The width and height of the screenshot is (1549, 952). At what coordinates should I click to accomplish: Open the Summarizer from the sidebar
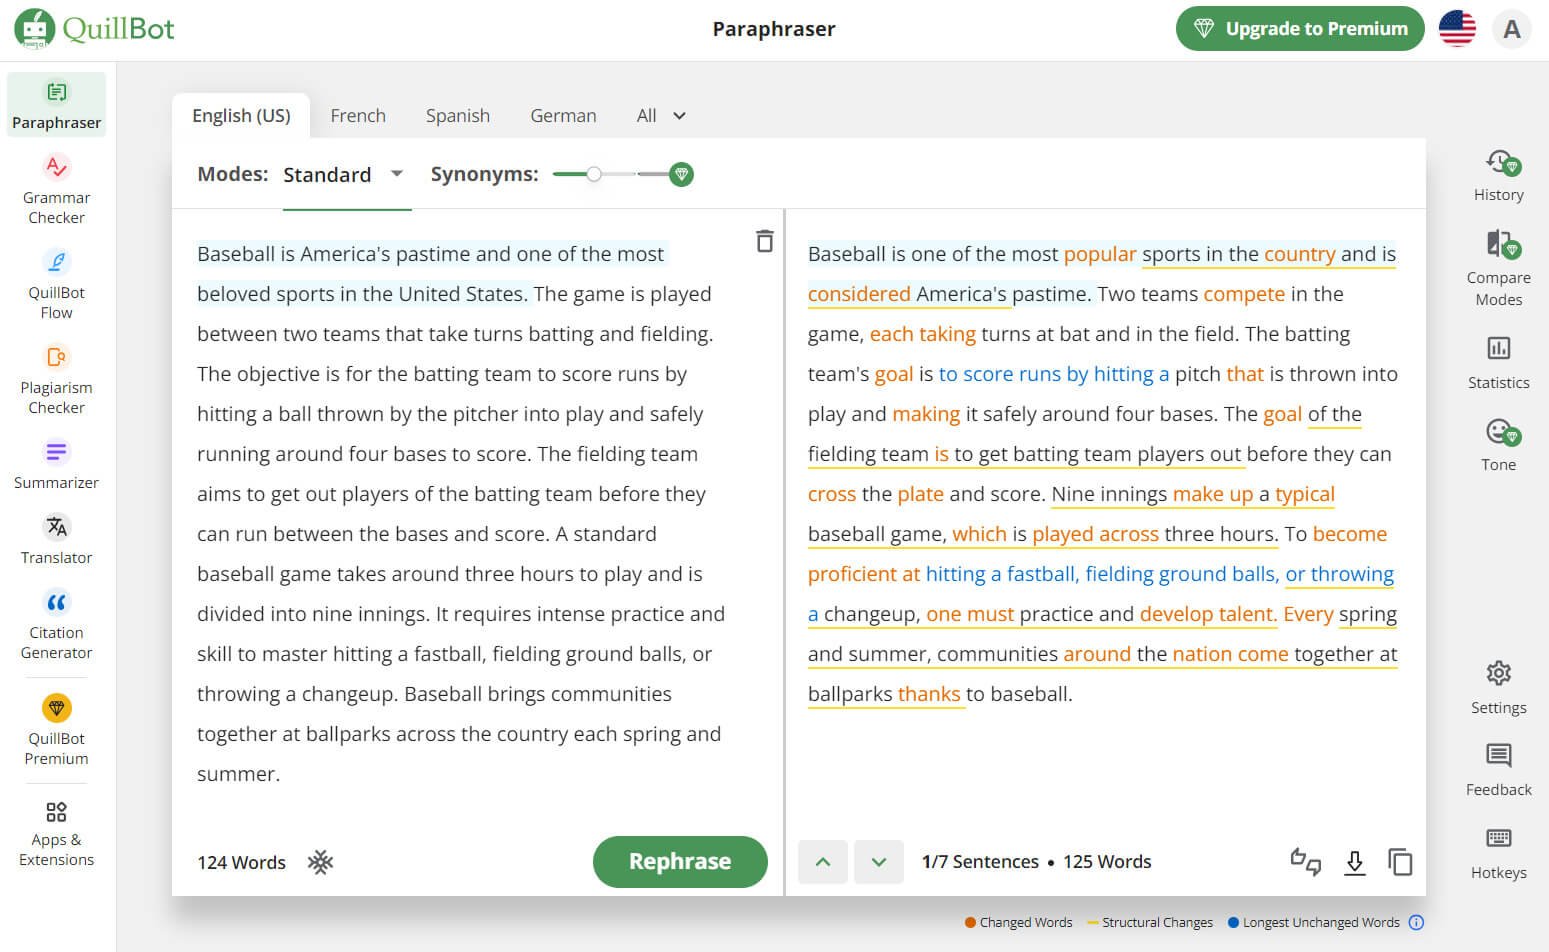pyautogui.click(x=56, y=464)
